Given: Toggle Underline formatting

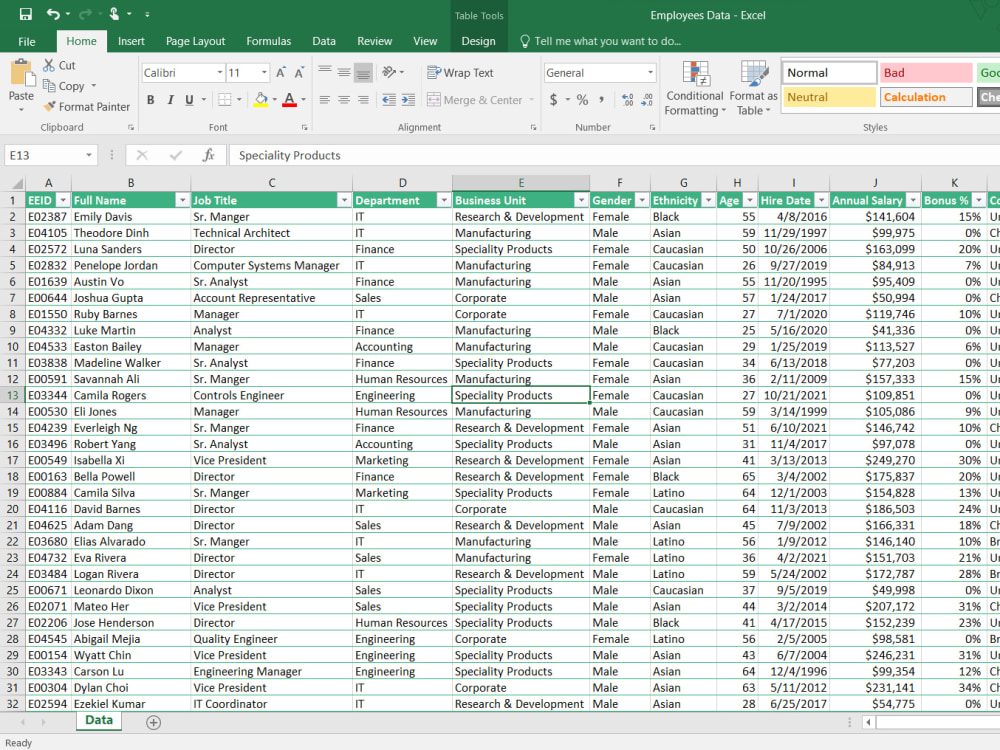Looking at the screenshot, I should pyautogui.click(x=189, y=99).
